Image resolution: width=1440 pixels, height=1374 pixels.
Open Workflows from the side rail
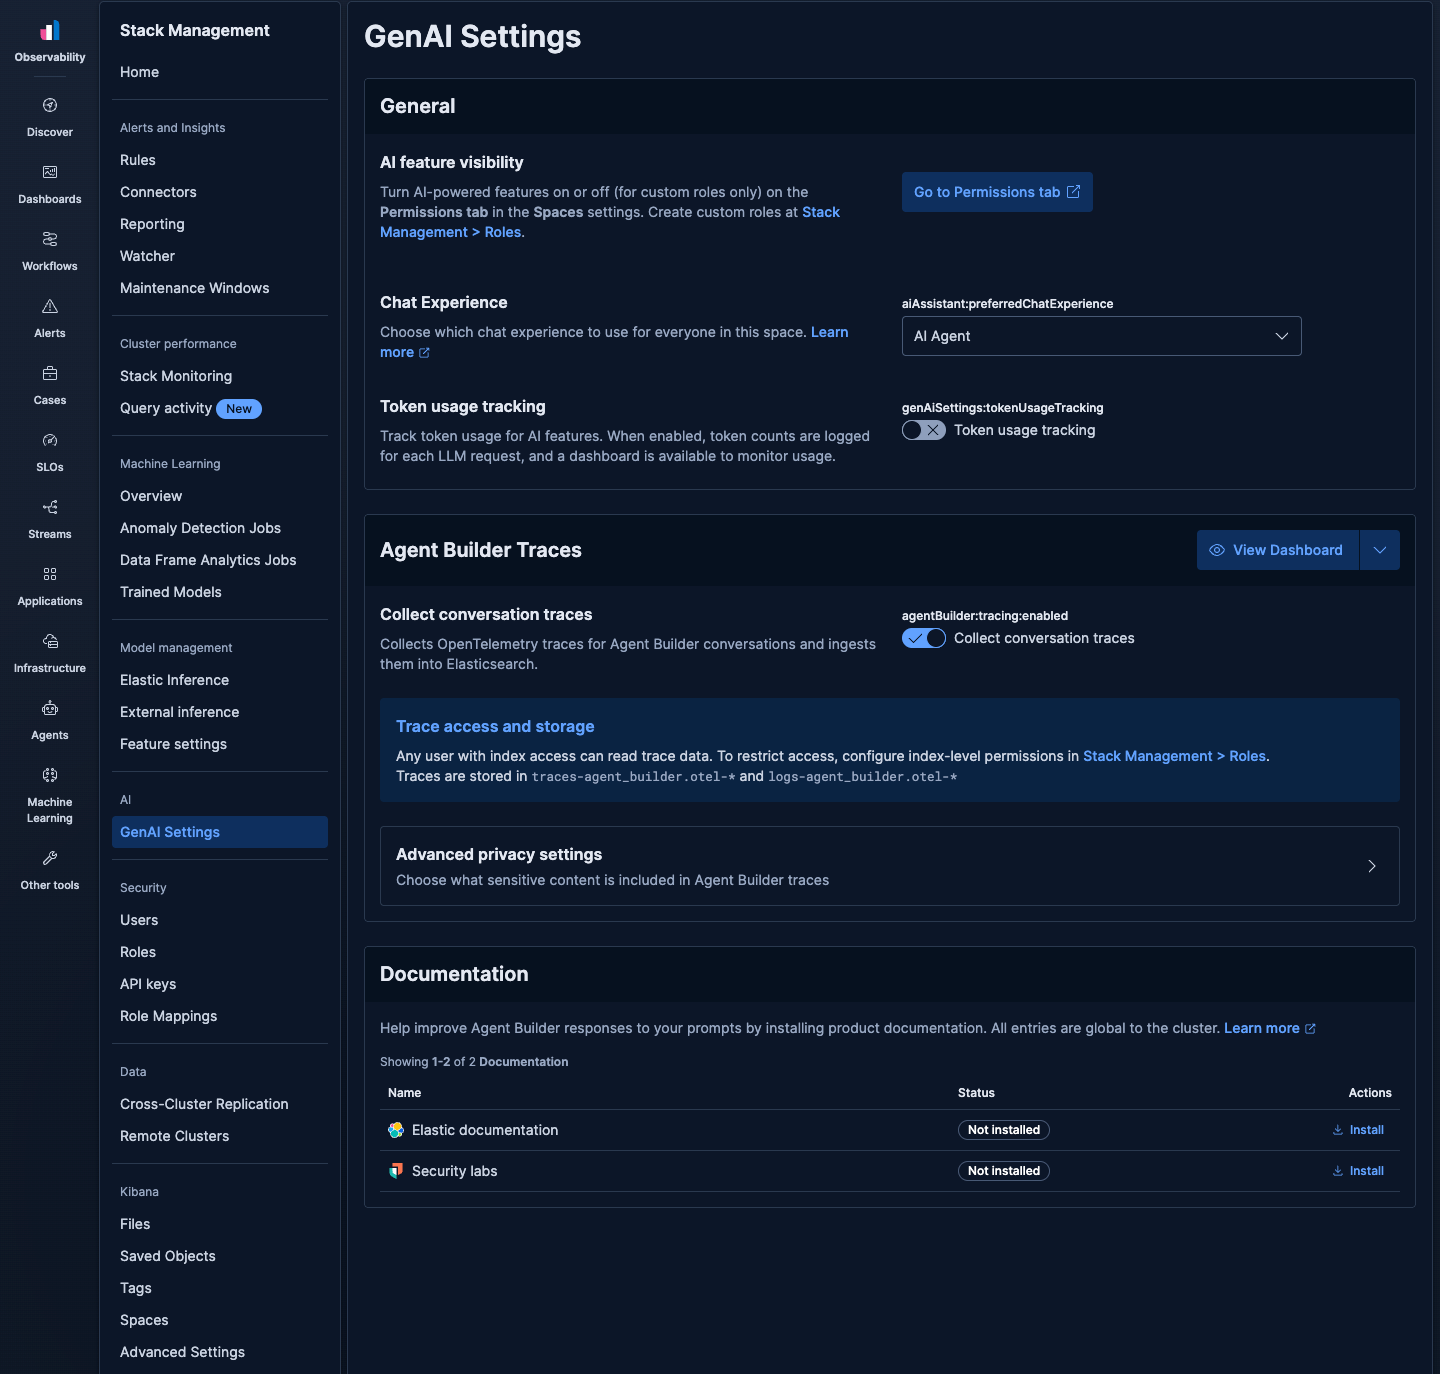pyautogui.click(x=50, y=251)
